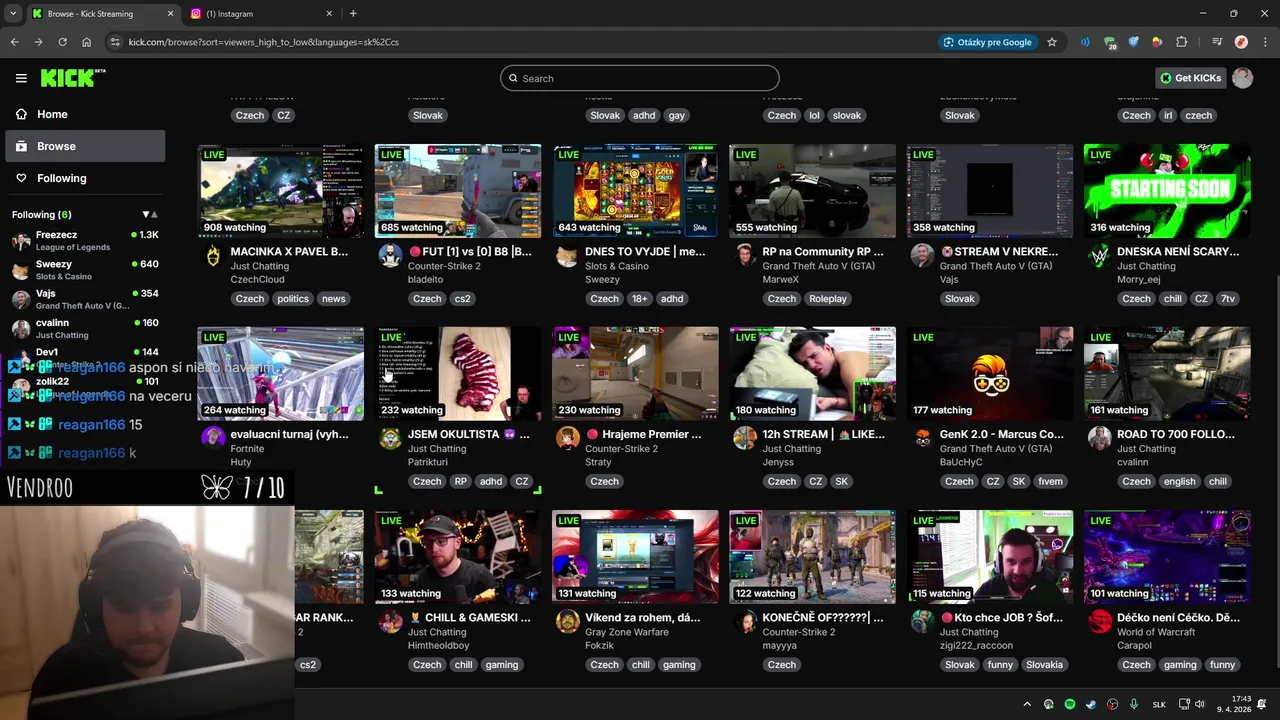Screen dimensions: 1280x720
Task: Open FUT vs B8 Counter-Strike thumbnail
Action: tap(458, 191)
